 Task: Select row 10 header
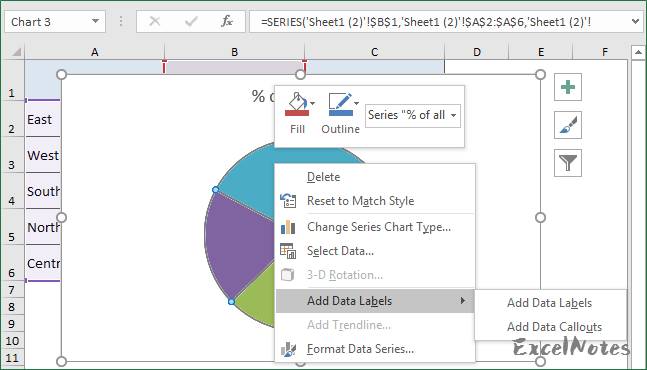[x=12, y=341]
